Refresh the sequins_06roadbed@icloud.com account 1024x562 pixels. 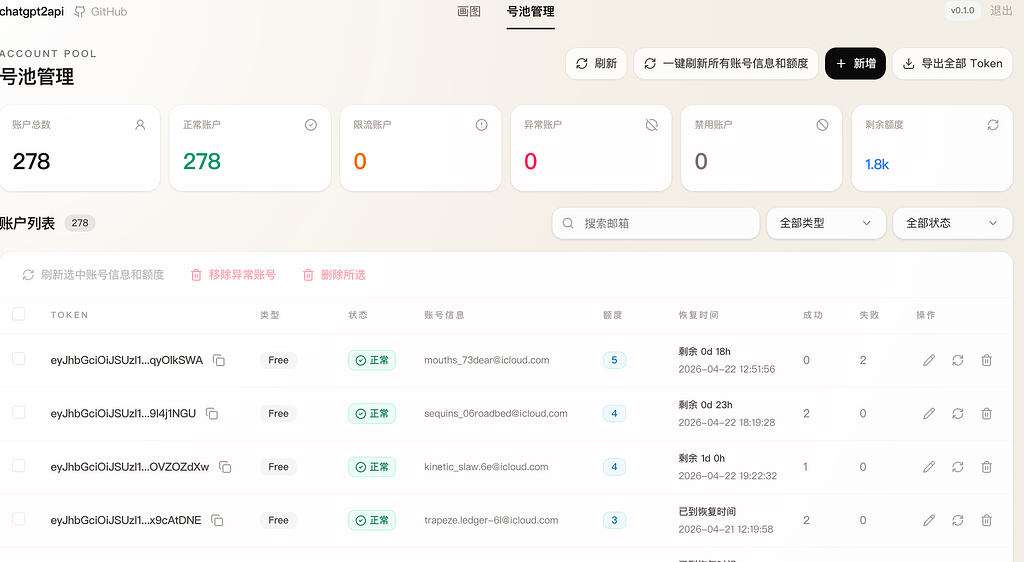pos(957,414)
